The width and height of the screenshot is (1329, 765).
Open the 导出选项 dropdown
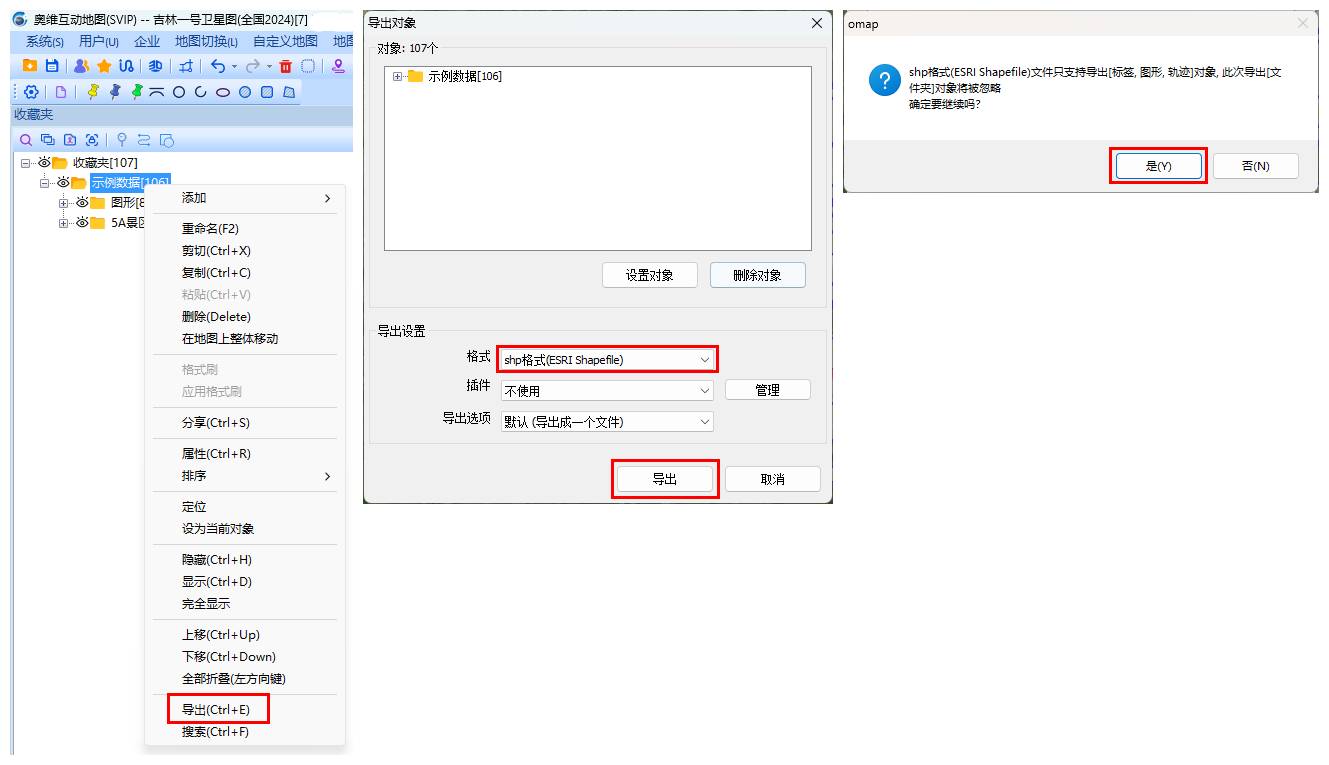(608, 421)
